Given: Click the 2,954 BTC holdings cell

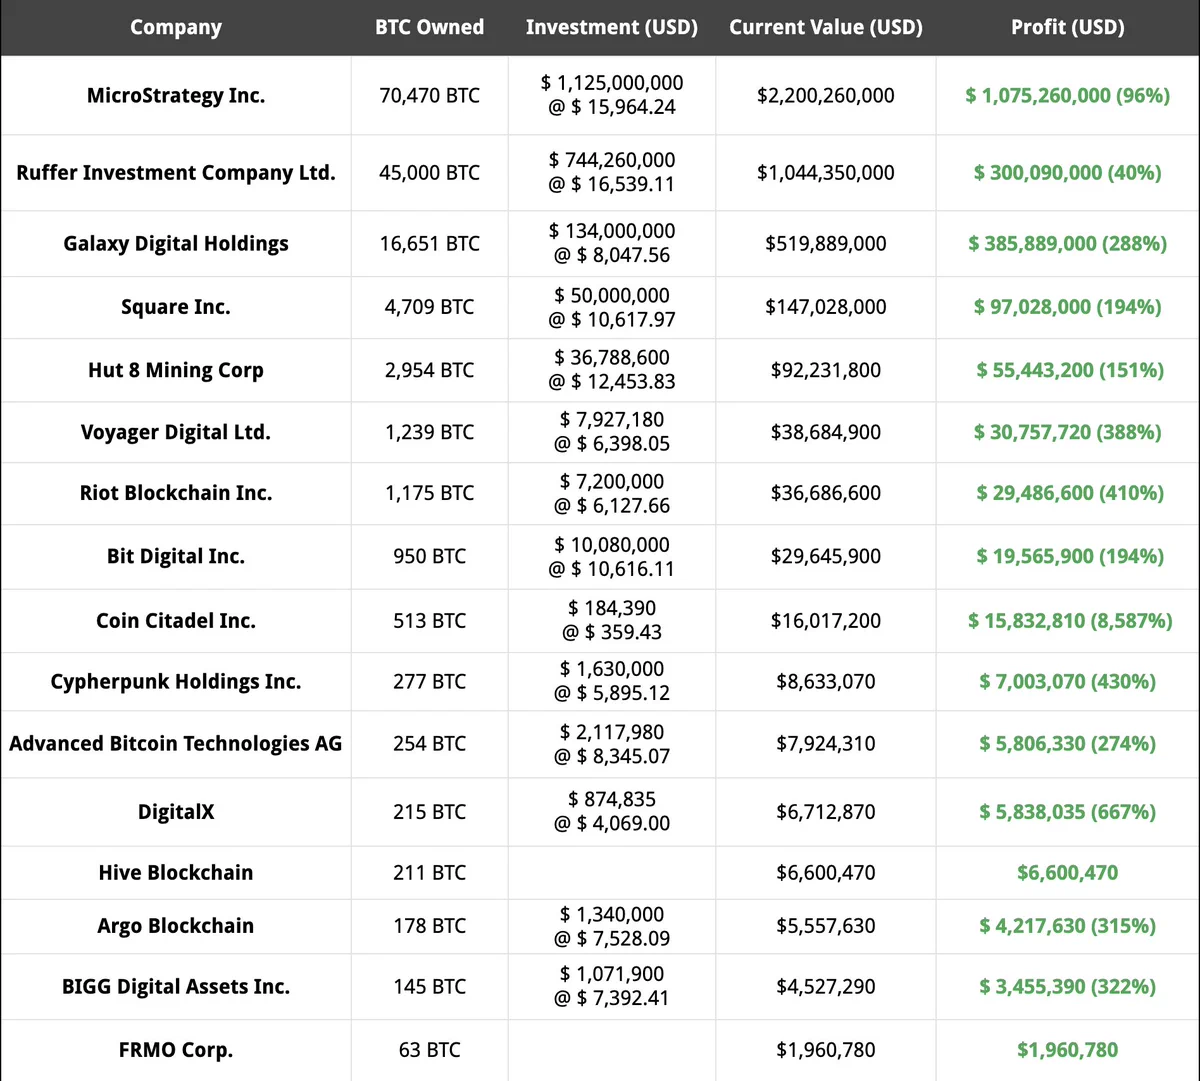Looking at the screenshot, I should pos(430,370).
